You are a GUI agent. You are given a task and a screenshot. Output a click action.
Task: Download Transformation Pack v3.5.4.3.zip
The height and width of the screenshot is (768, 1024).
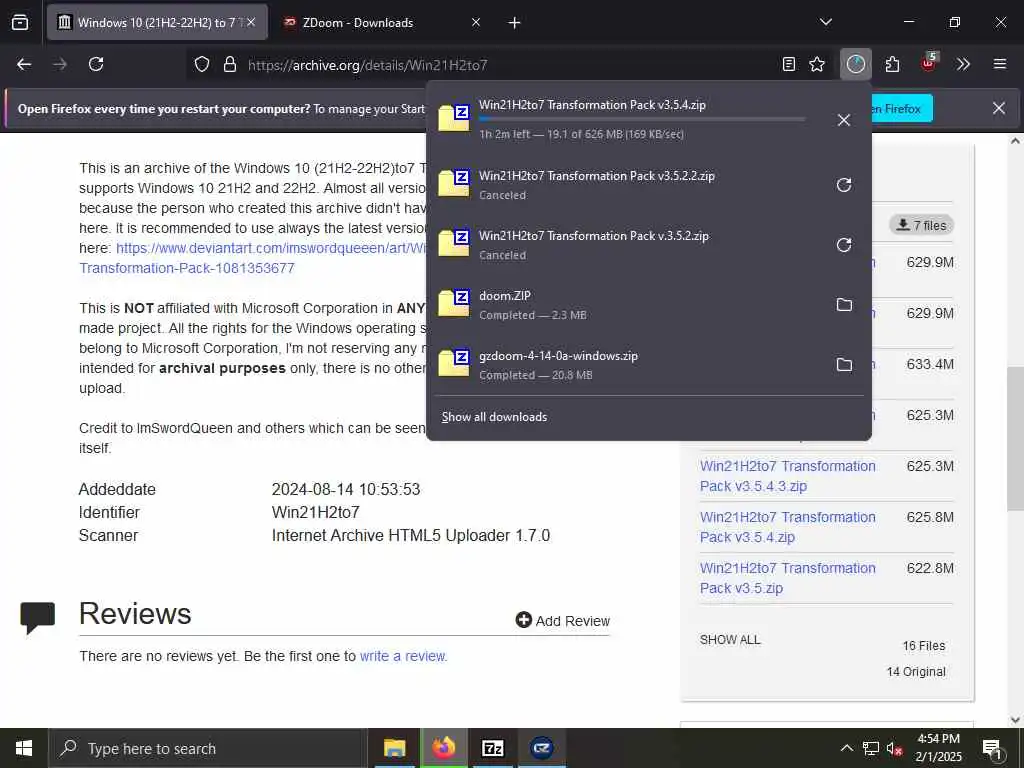pyautogui.click(x=788, y=476)
